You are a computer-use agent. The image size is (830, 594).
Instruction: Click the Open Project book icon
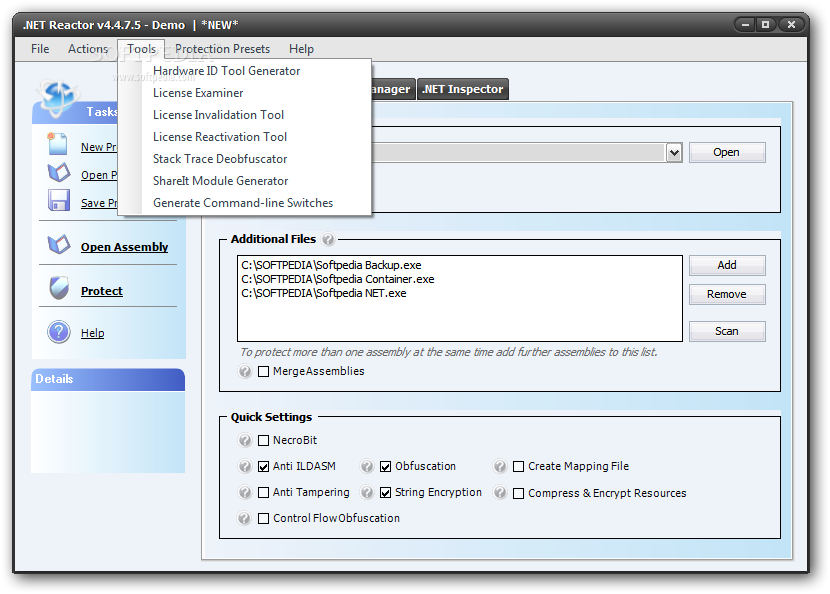(x=59, y=173)
